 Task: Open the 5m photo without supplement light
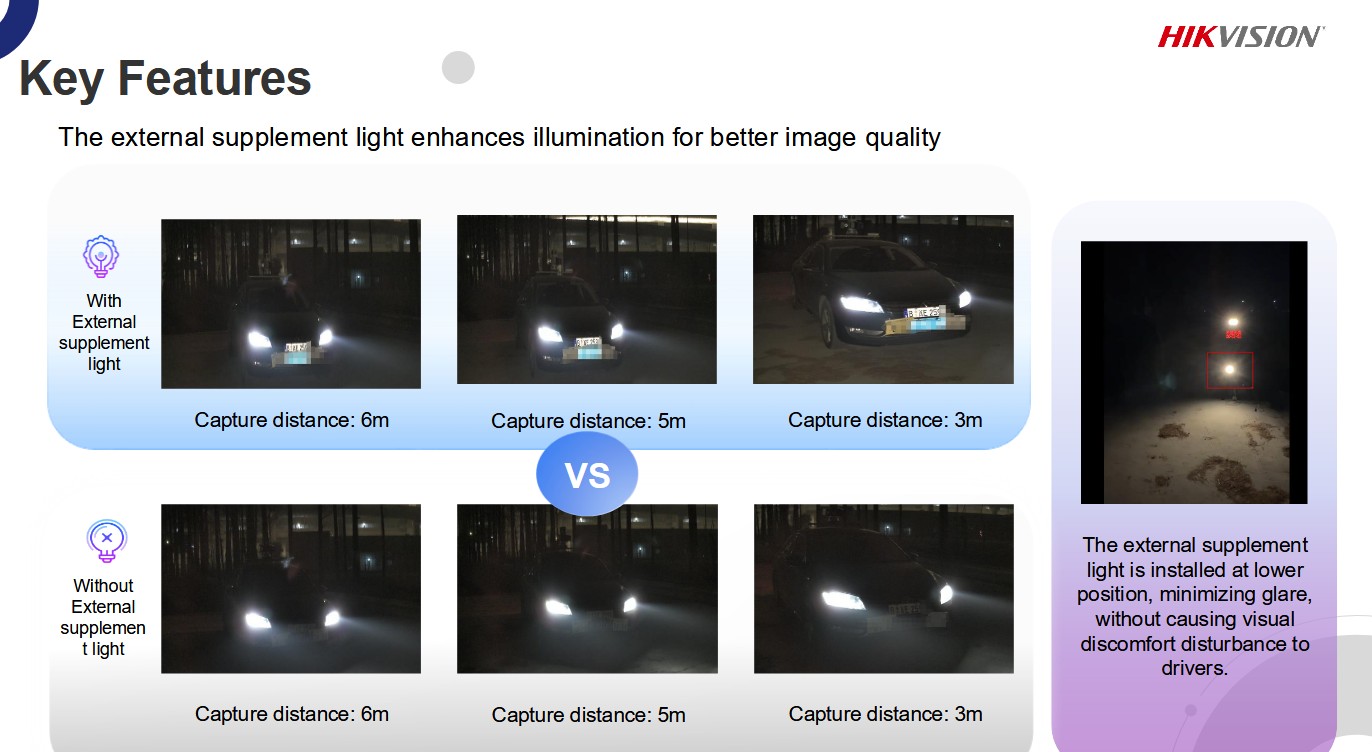pyautogui.click(x=587, y=588)
